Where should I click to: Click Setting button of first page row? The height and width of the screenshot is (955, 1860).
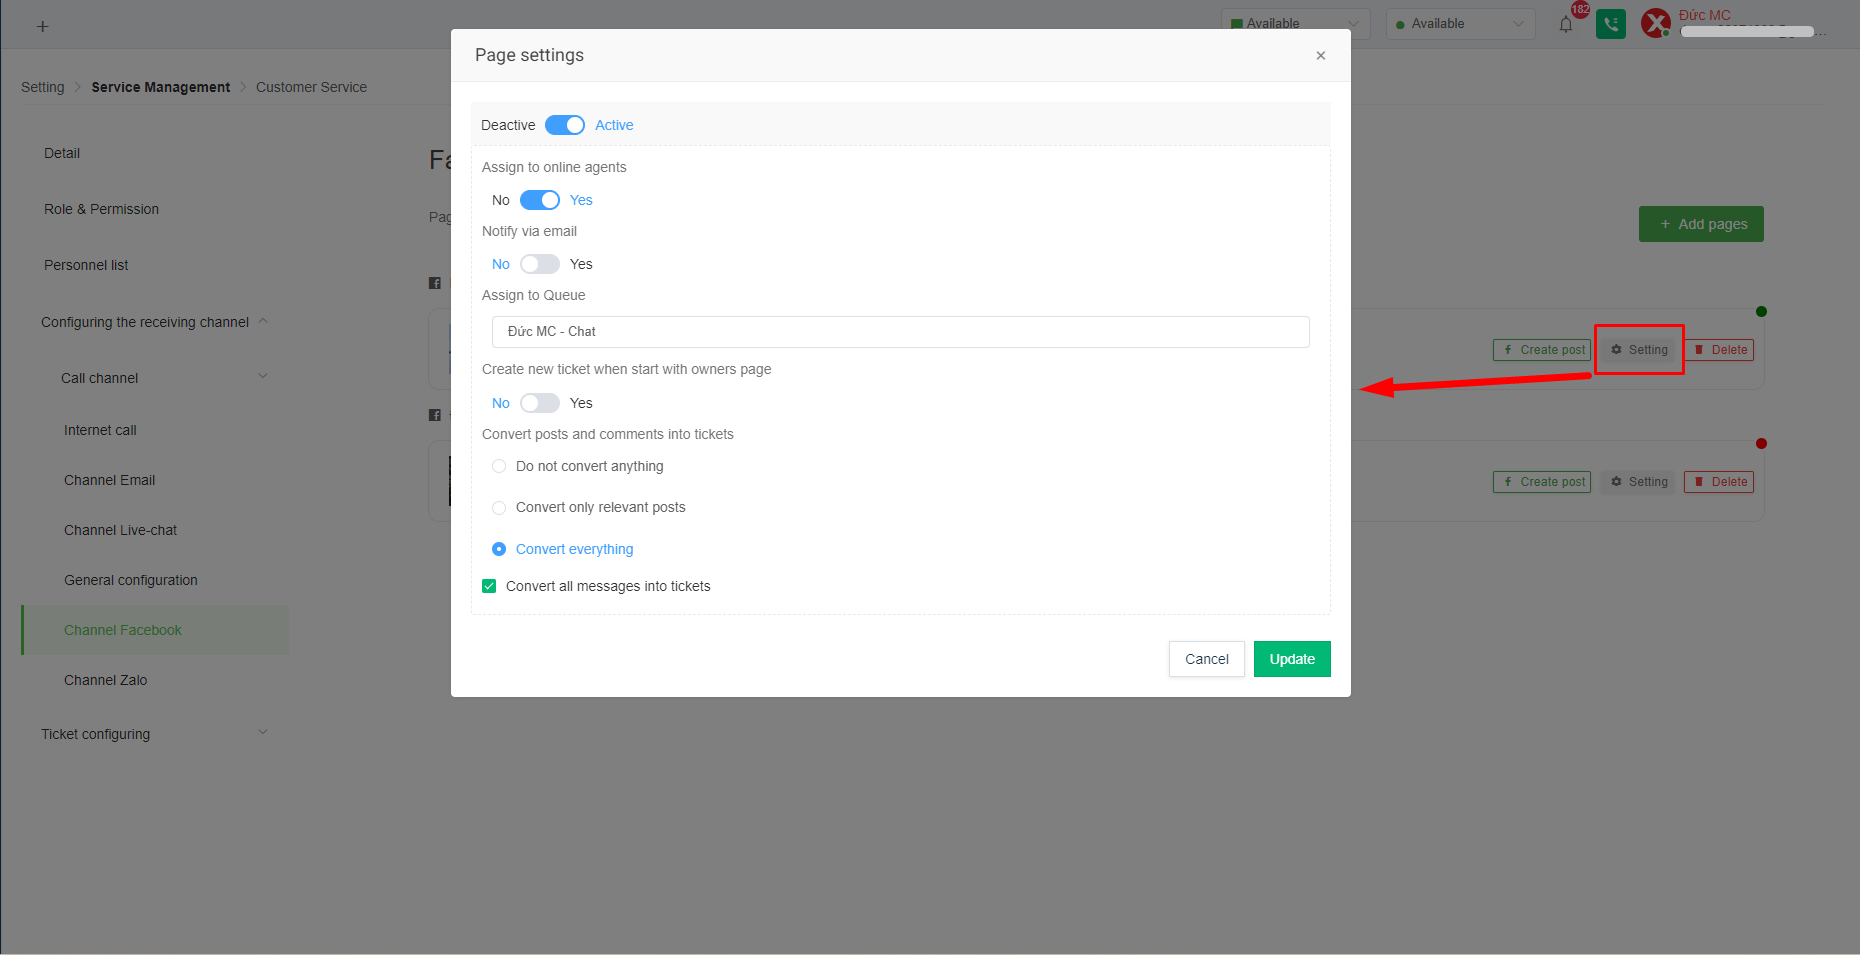pyautogui.click(x=1639, y=350)
